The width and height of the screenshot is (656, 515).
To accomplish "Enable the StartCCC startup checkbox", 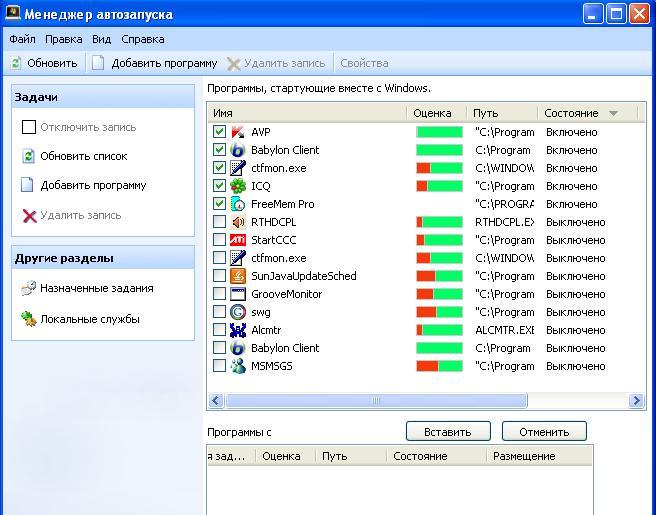I will click(219, 240).
